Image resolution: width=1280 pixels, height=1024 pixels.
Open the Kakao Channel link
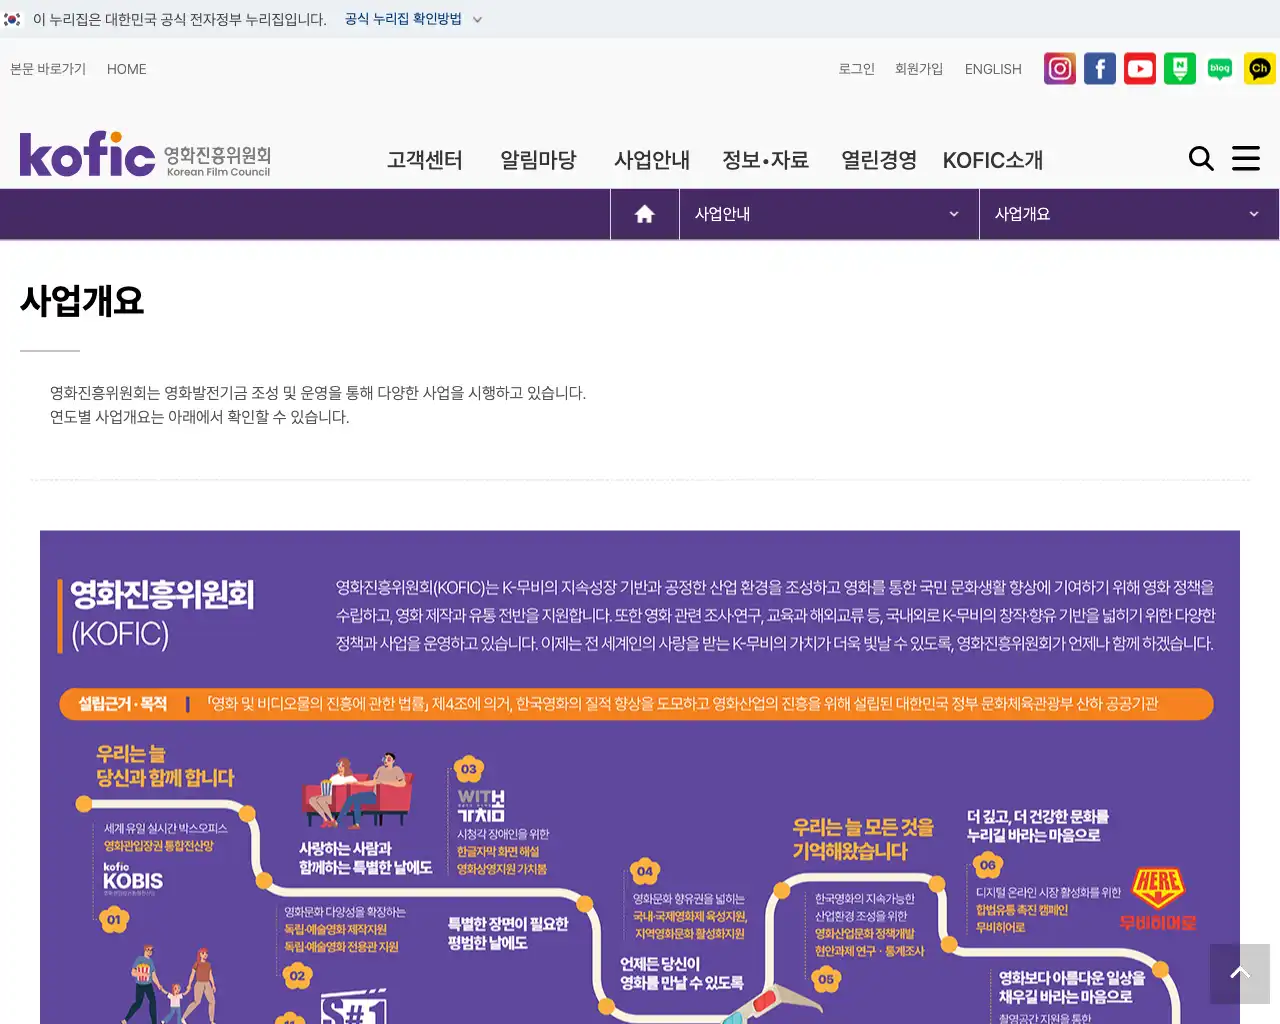tap(1259, 68)
